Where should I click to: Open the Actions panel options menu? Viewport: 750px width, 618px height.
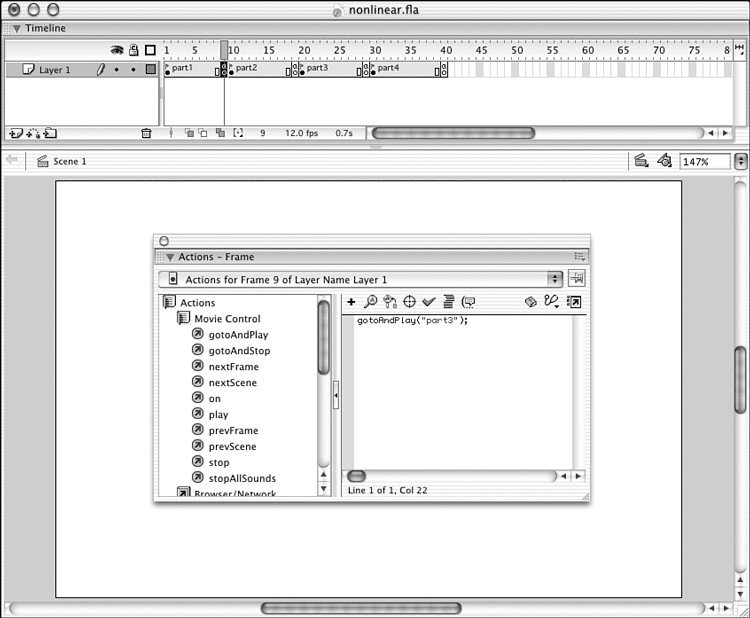[x=580, y=257]
